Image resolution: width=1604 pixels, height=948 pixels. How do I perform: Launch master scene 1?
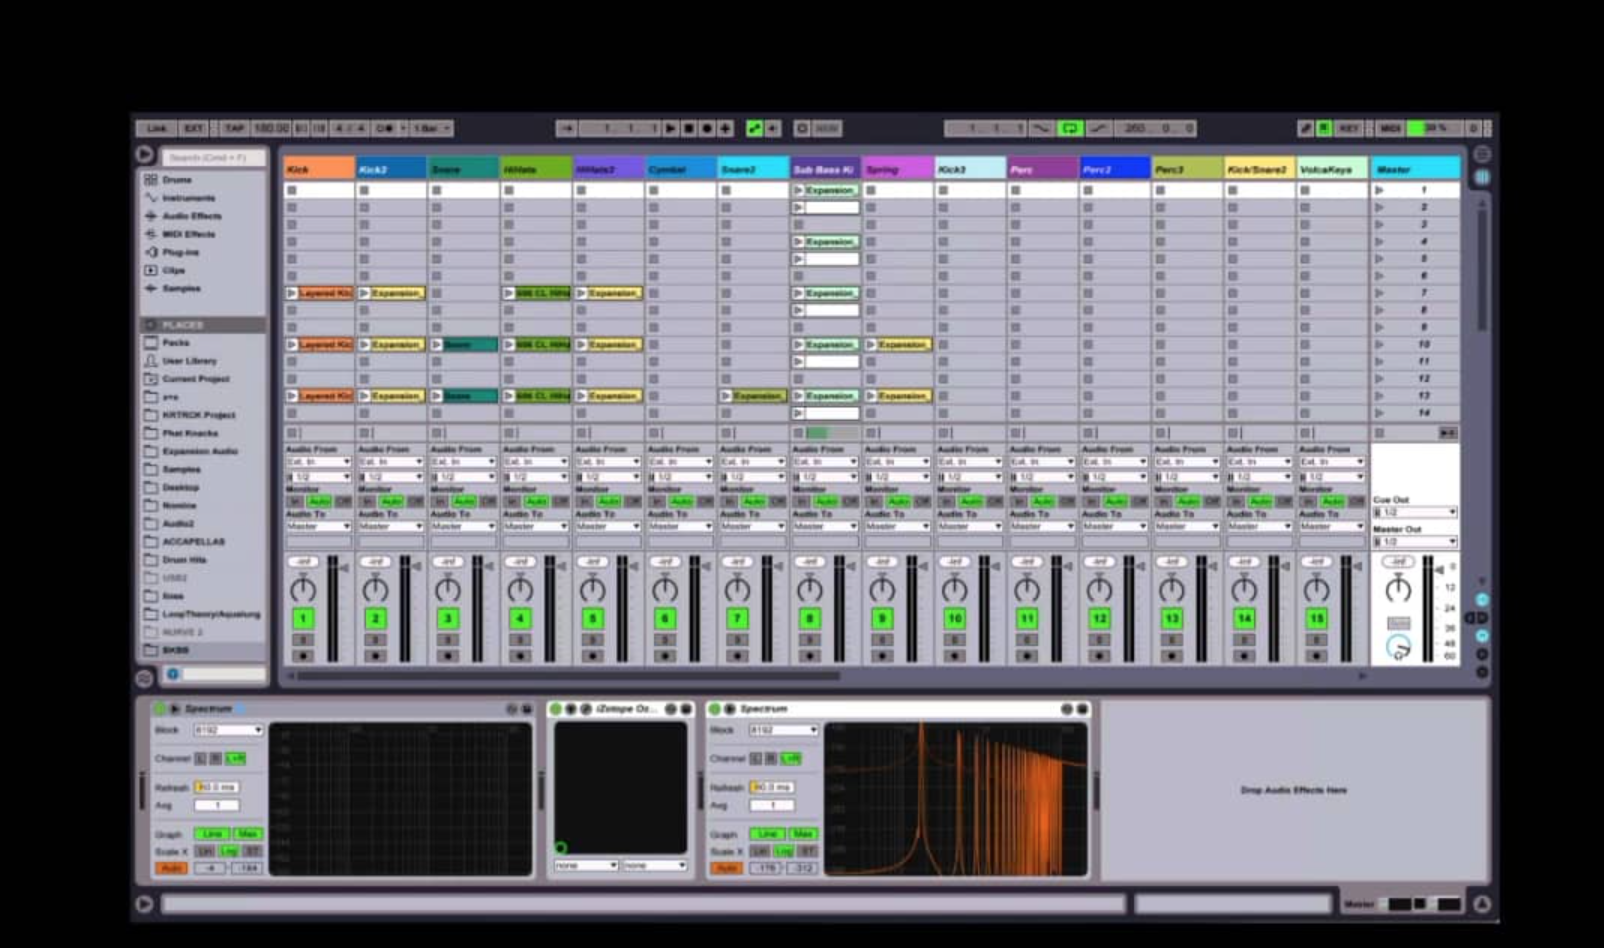coord(1380,190)
